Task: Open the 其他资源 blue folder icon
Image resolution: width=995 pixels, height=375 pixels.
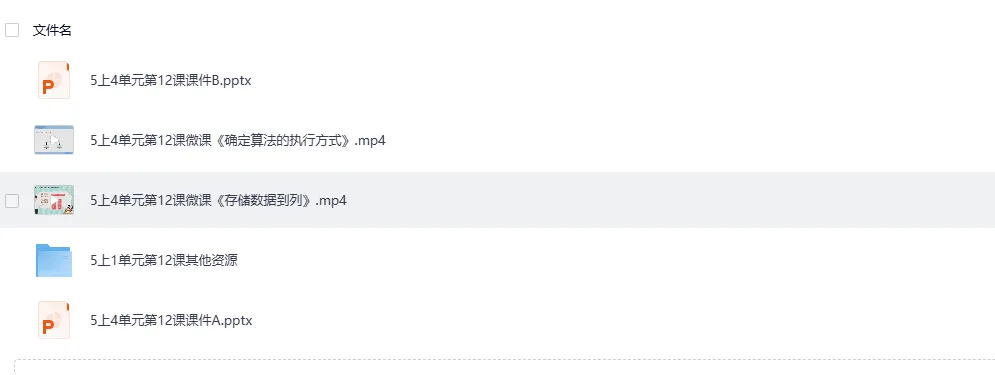Action: pos(54,260)
